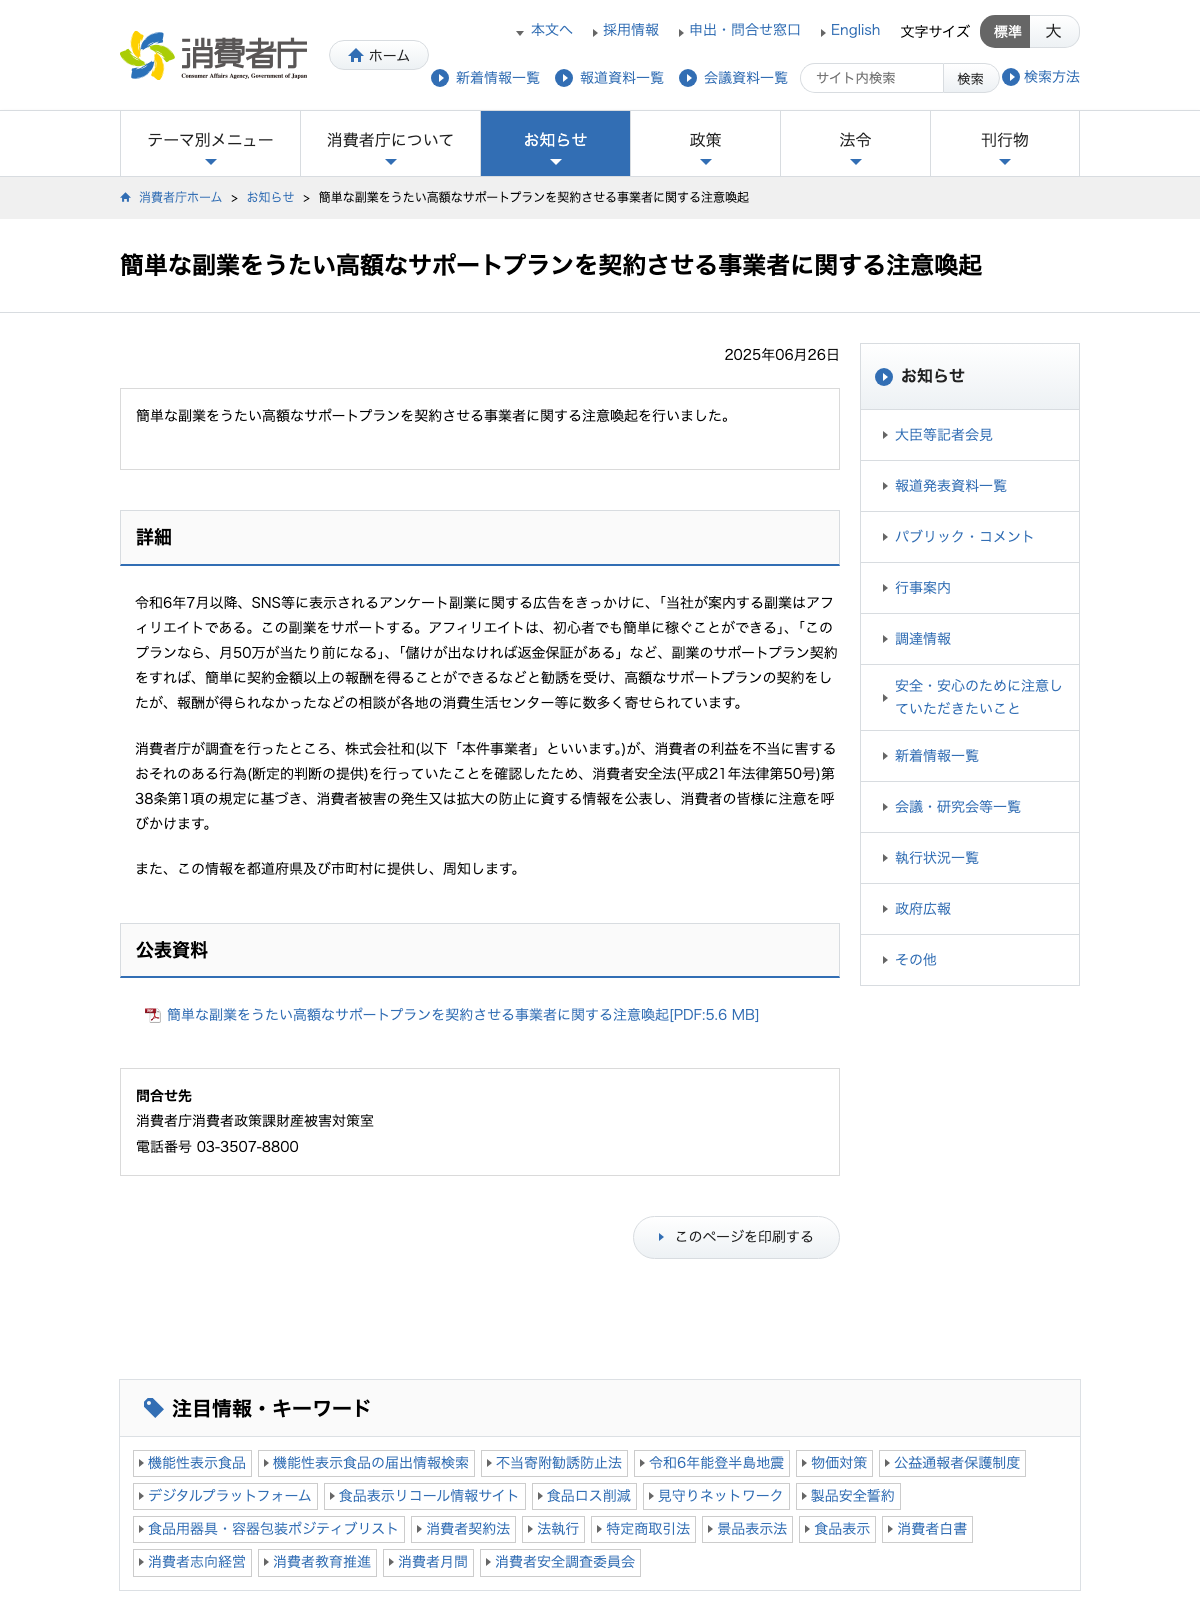Click デジタルプラットフォーム keyword
Screen dimensions: 1200x1600
(x=225, y=1496)
